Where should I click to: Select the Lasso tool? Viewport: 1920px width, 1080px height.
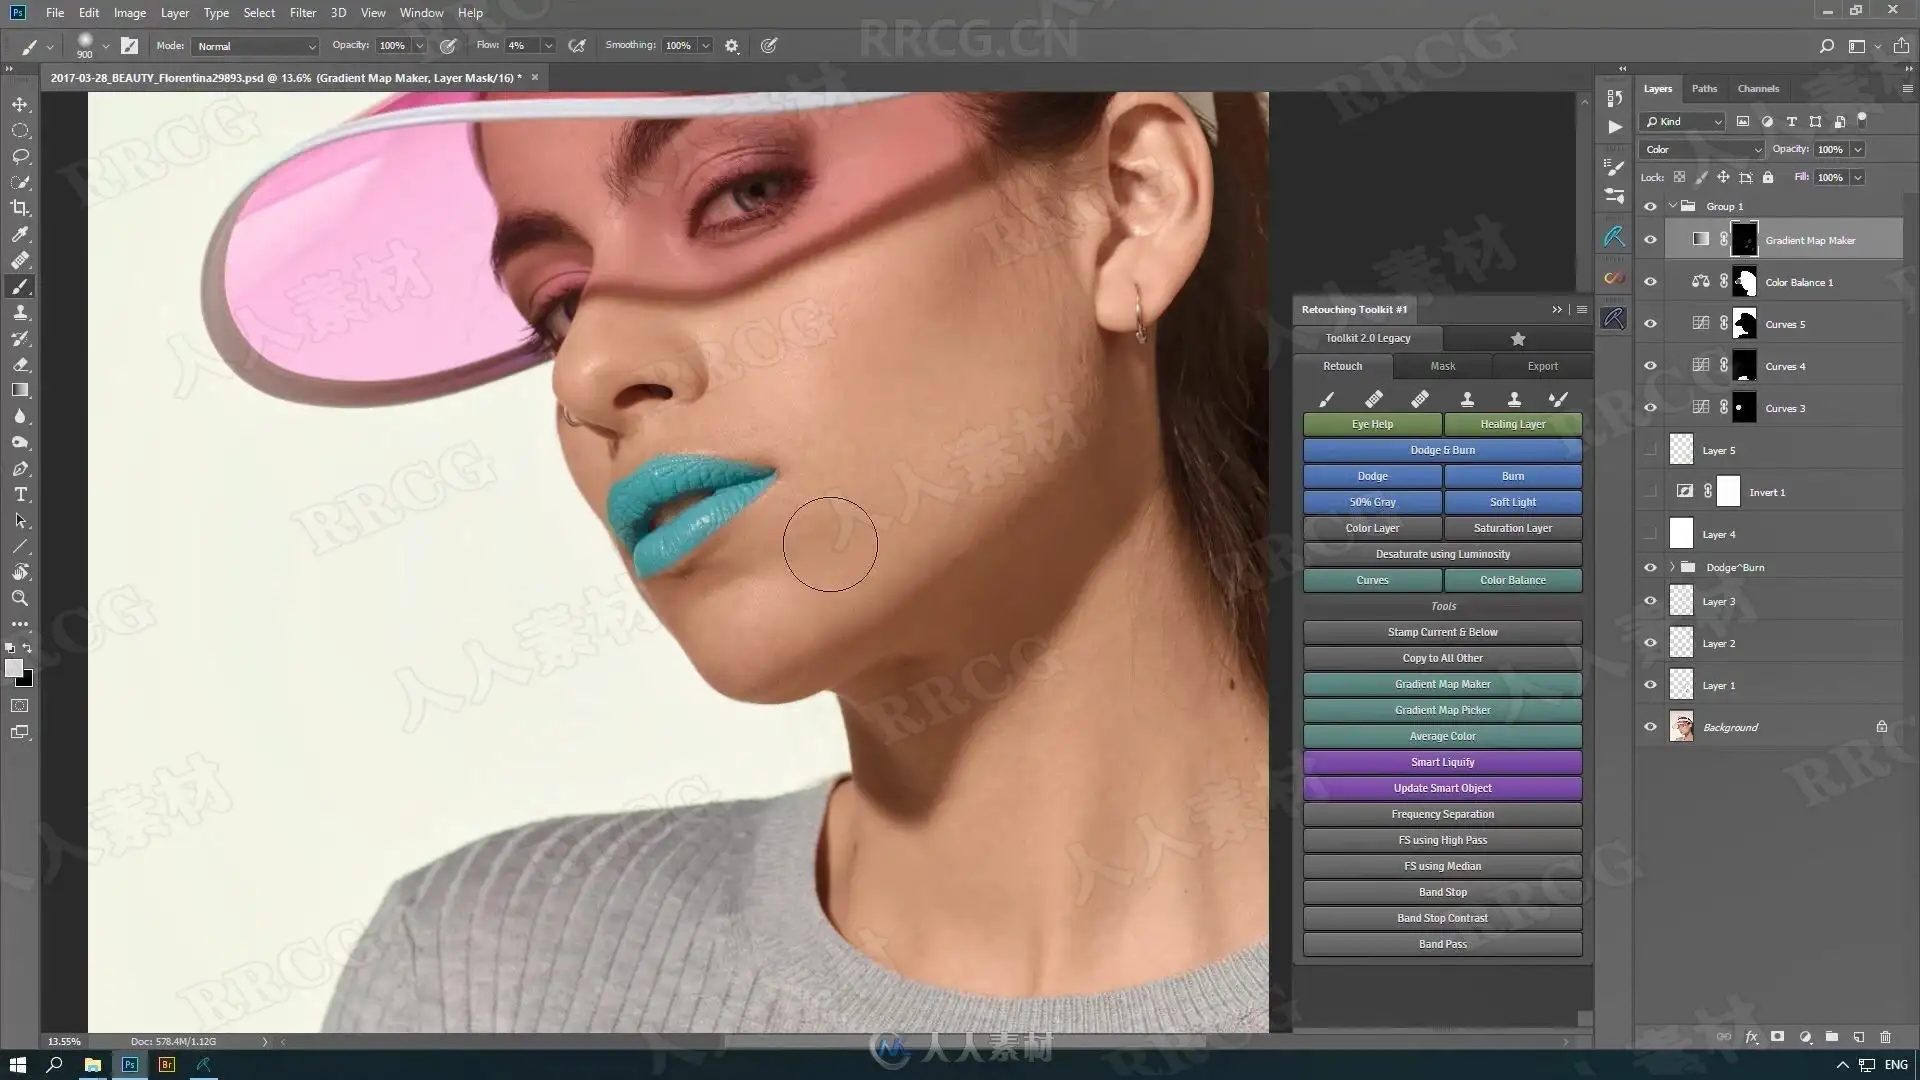point(20,156)
